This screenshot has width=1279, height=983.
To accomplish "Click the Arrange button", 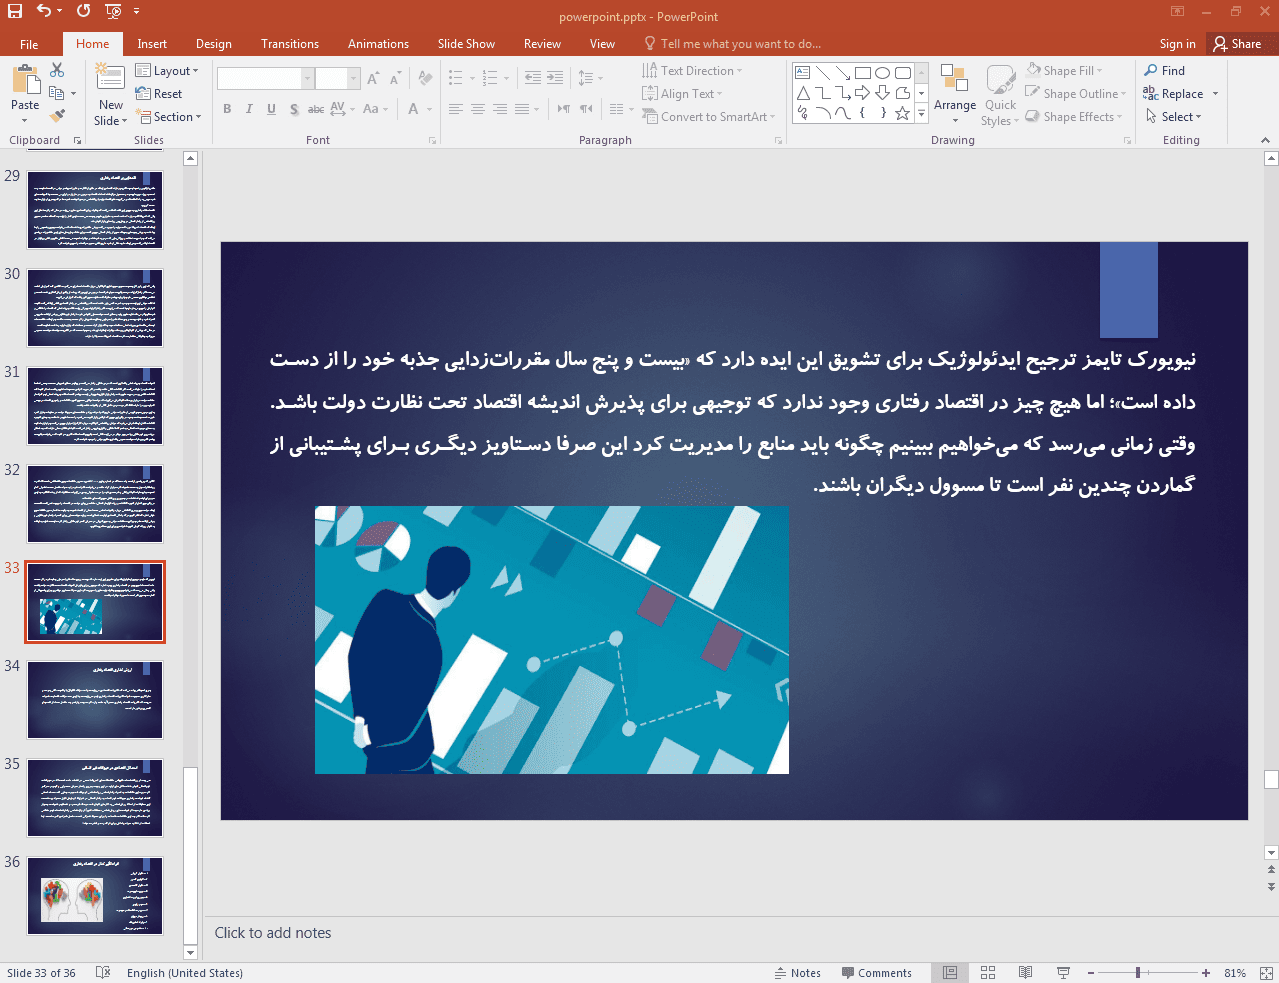I will [x=955, y=94].
